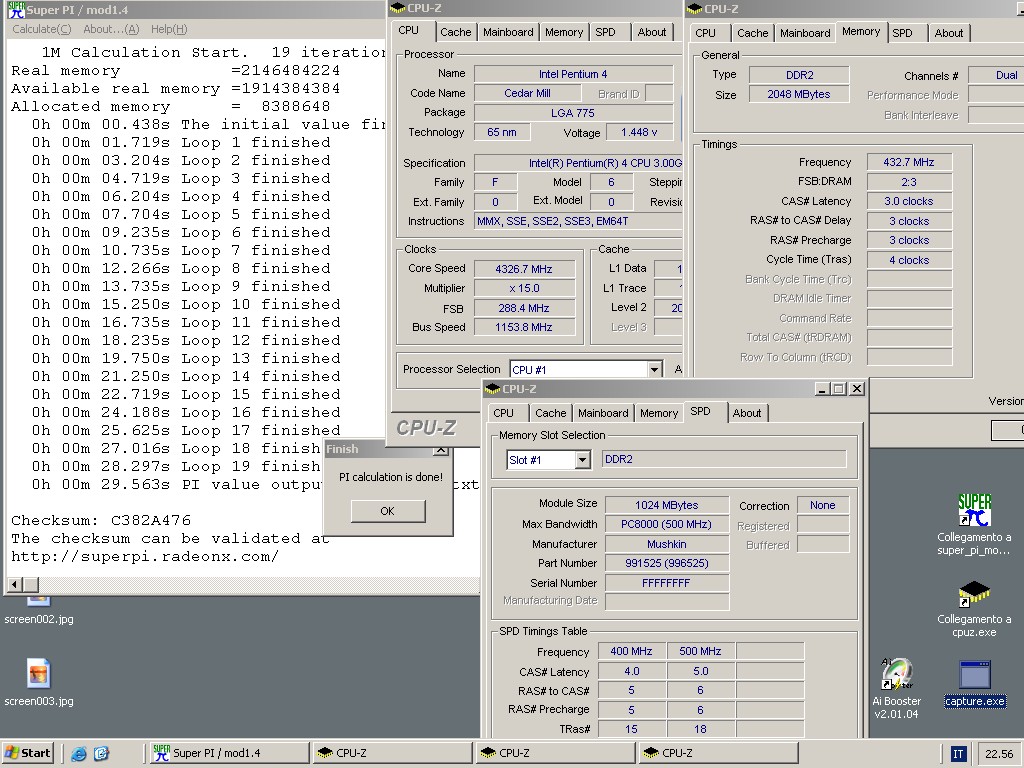Screen dimensions: 1024x768
Task: Open the About...(A) menu in Super PI
Action: [111, 29]
